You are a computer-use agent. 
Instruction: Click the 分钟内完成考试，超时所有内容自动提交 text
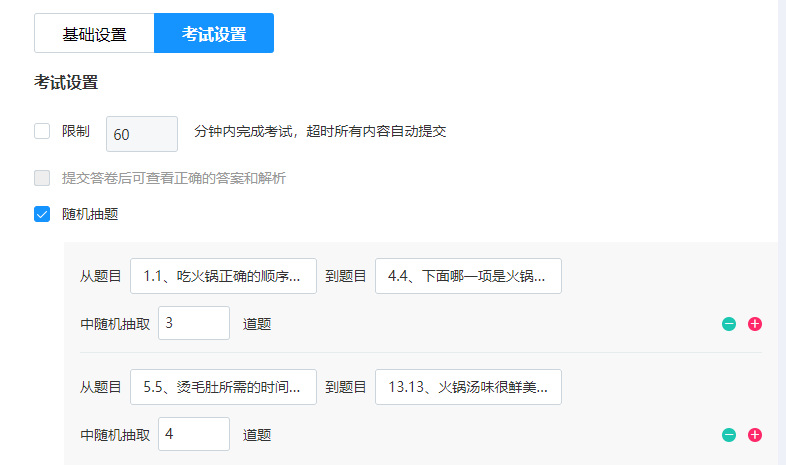coord(320,131)
